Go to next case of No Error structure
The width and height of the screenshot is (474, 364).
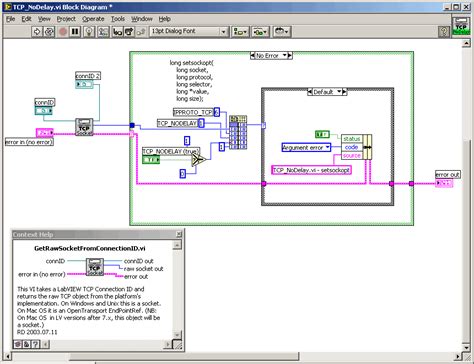[290, 55]
